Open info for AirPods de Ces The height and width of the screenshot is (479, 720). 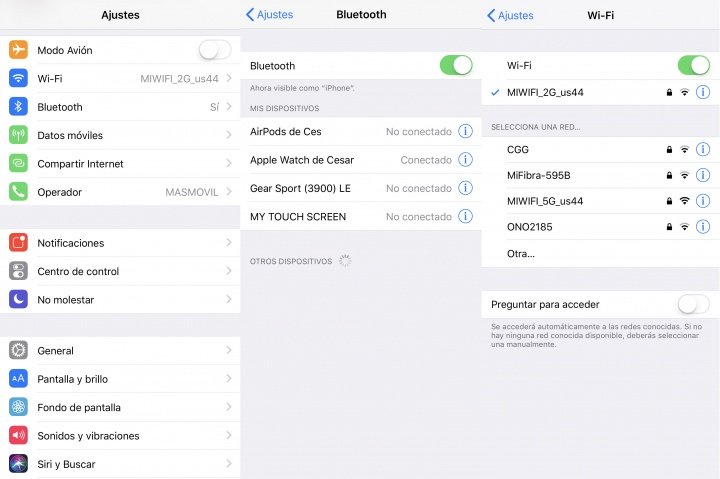tap(465, 131)
